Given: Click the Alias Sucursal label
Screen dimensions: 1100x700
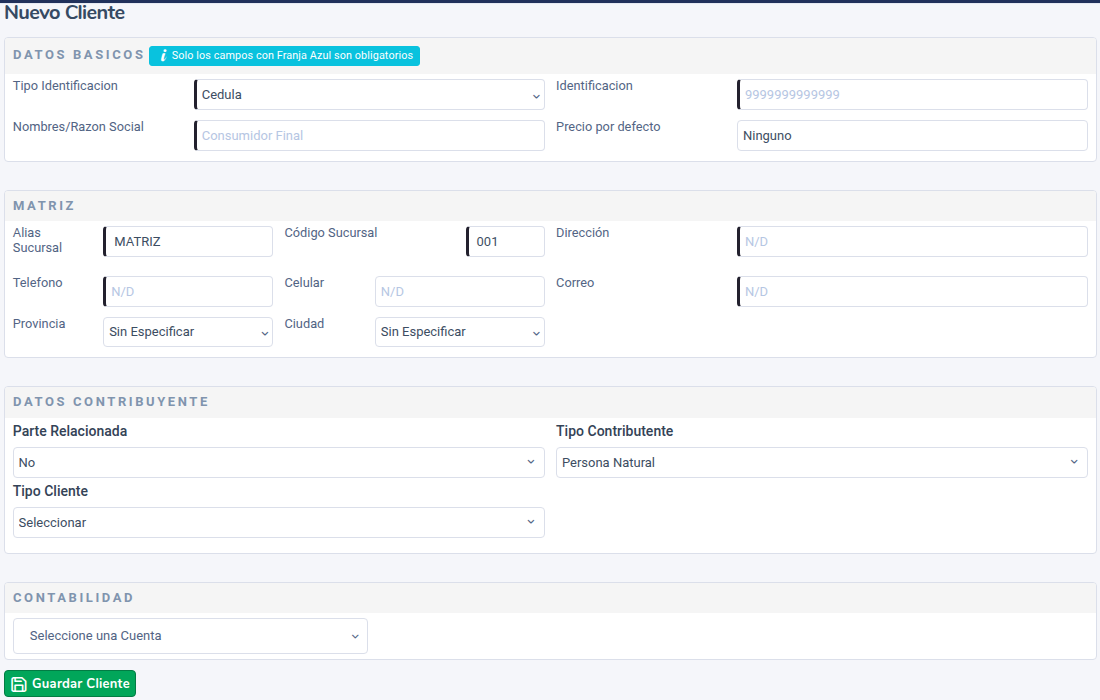Looking at the screenshot, I should click(37, 240).
